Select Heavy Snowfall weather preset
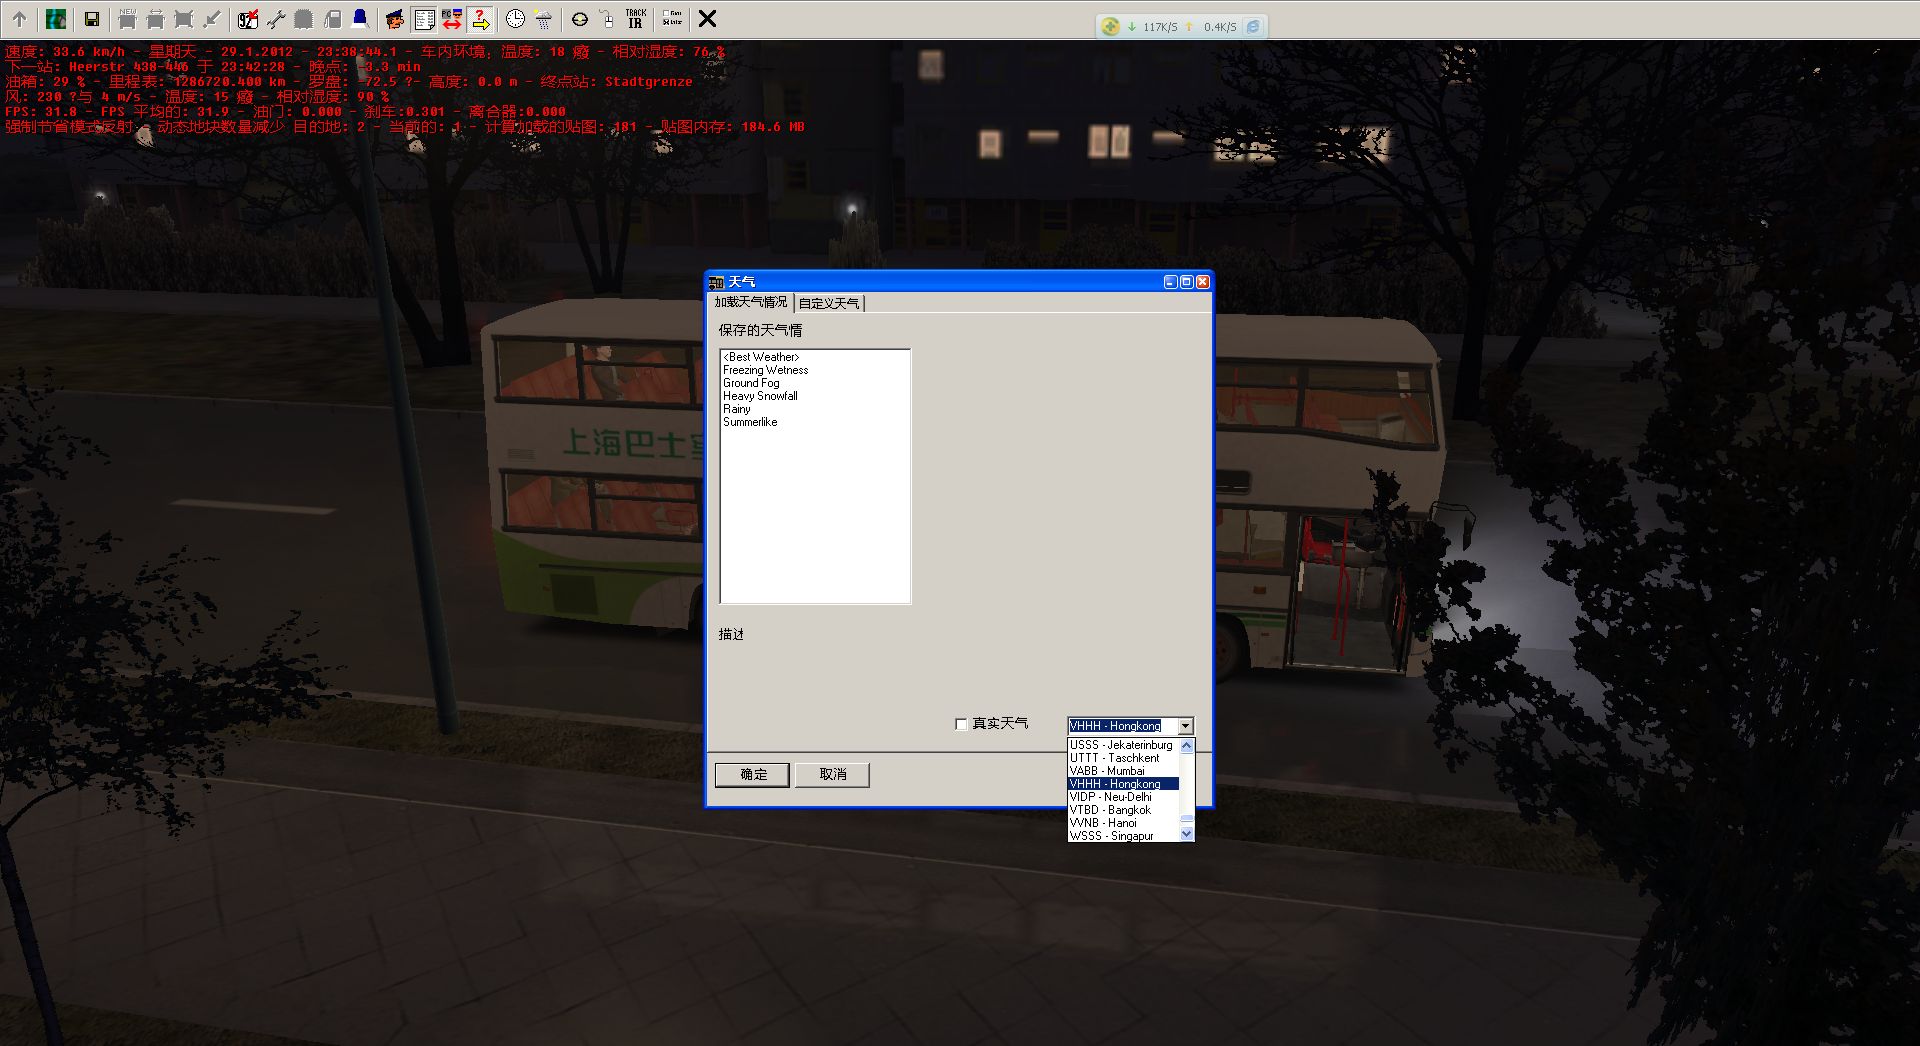Screen dimensions: 1920x1046 760,396
